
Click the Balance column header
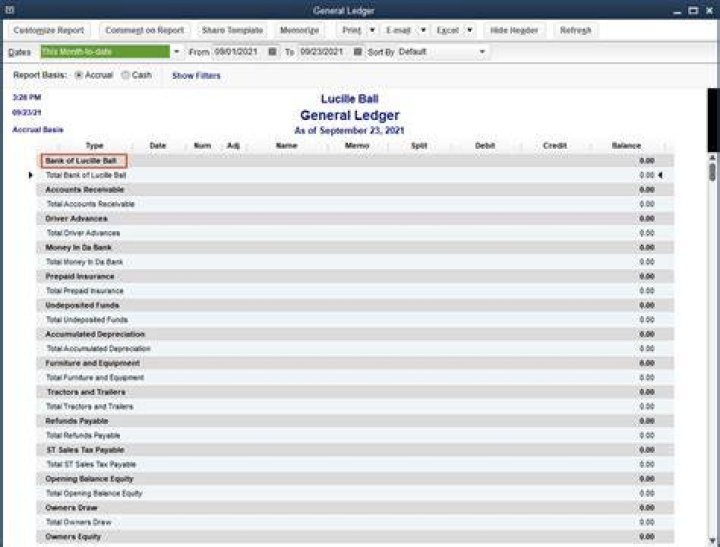click(x=626, y=146)
